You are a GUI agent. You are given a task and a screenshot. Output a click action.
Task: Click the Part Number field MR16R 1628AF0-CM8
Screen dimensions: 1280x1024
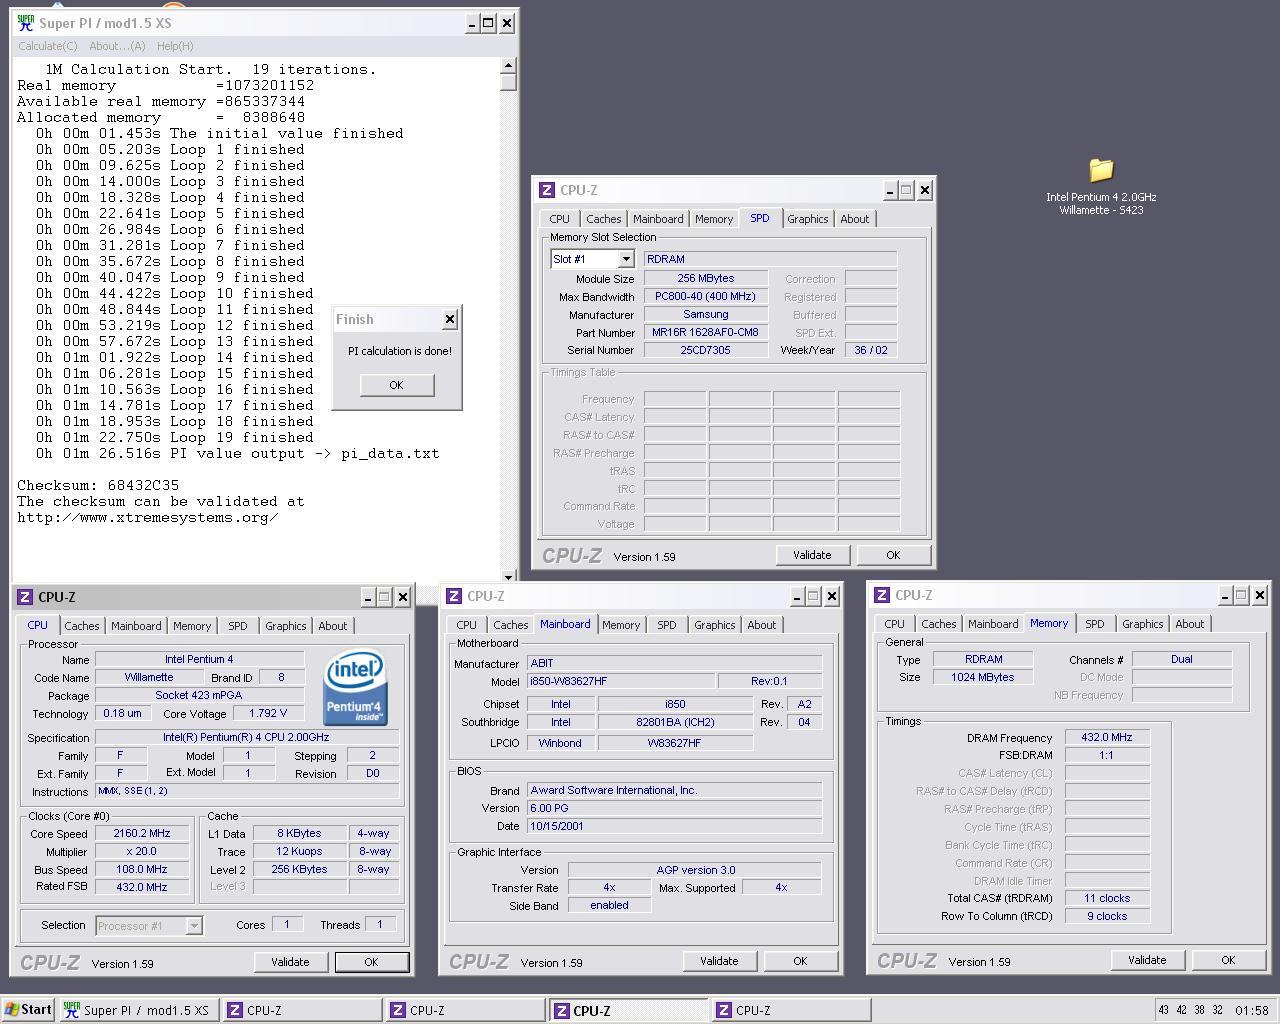pos(705,332)
